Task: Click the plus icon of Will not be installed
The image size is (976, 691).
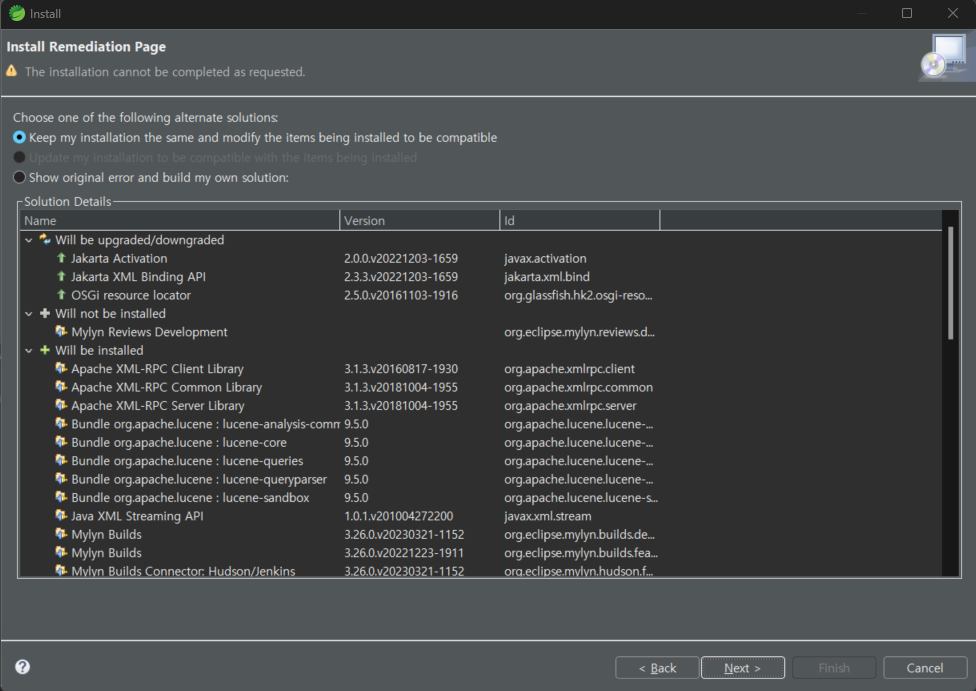Action: 45,313
